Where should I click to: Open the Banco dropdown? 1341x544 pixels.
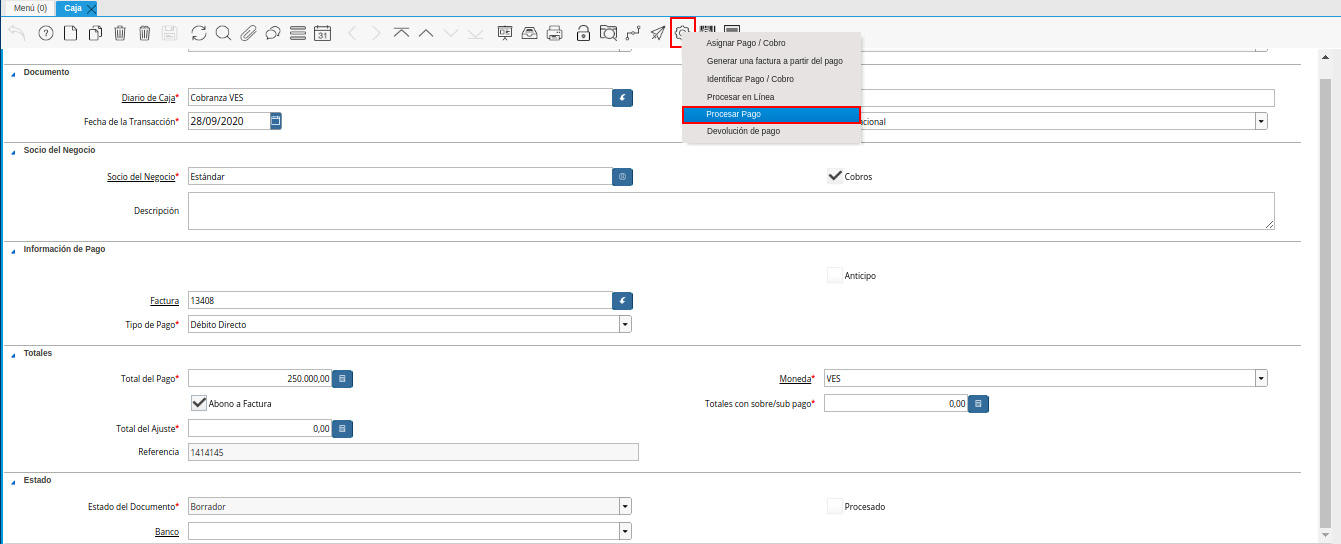tap(625, 532)
